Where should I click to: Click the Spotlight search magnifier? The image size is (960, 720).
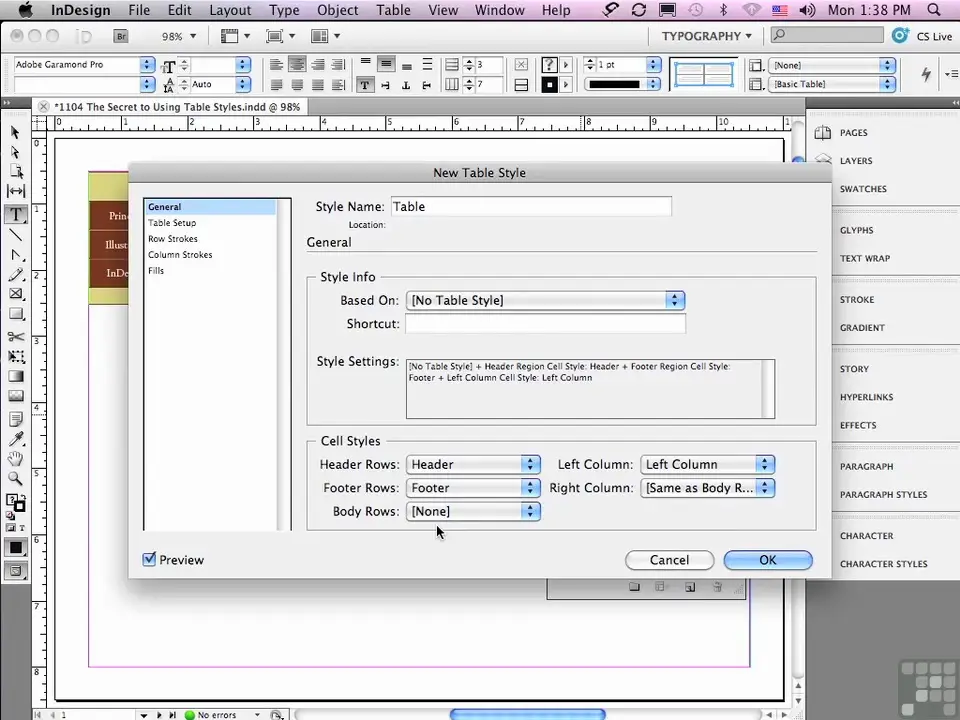click(934, 10)
